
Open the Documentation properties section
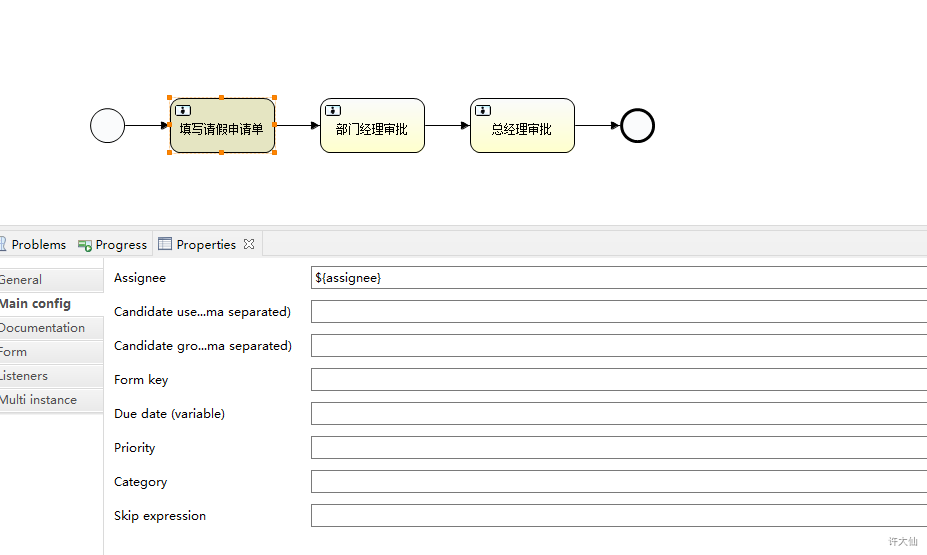point(51,327)
